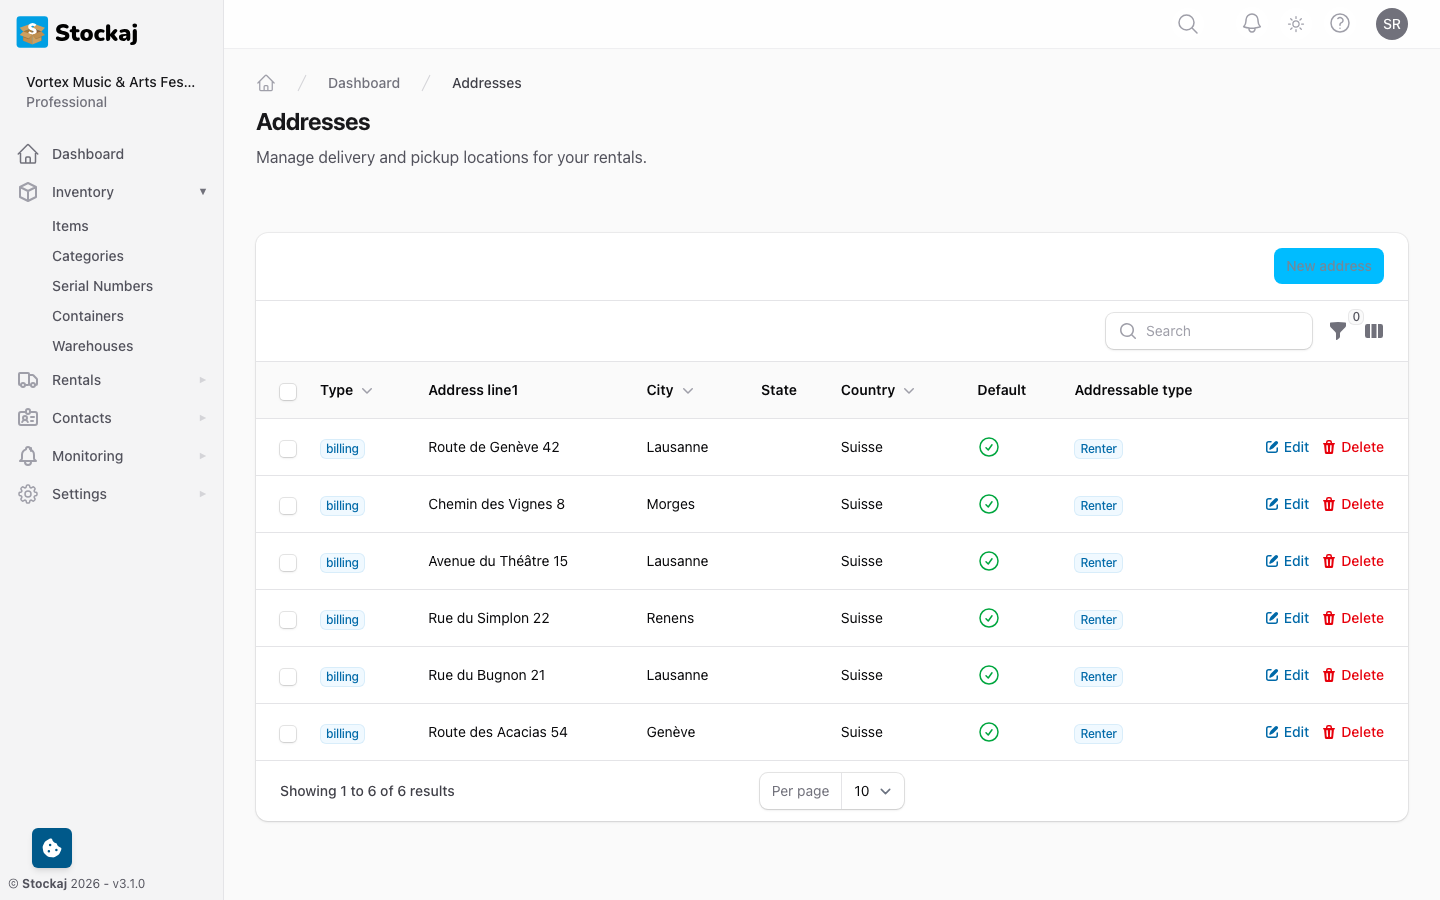The image size is (1440, 900).
Task: Go to Warehouses in the sidebar
Action: click(92, 345)
